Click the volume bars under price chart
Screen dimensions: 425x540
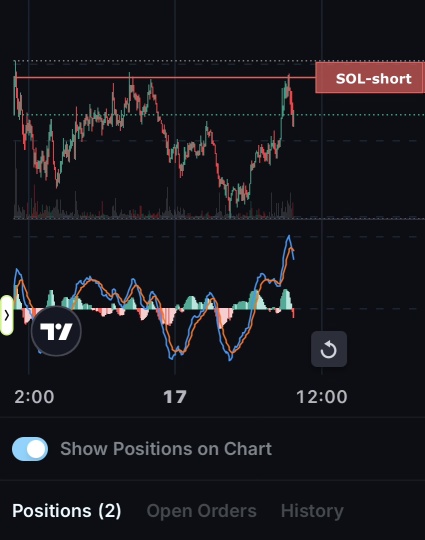point(153,207)
